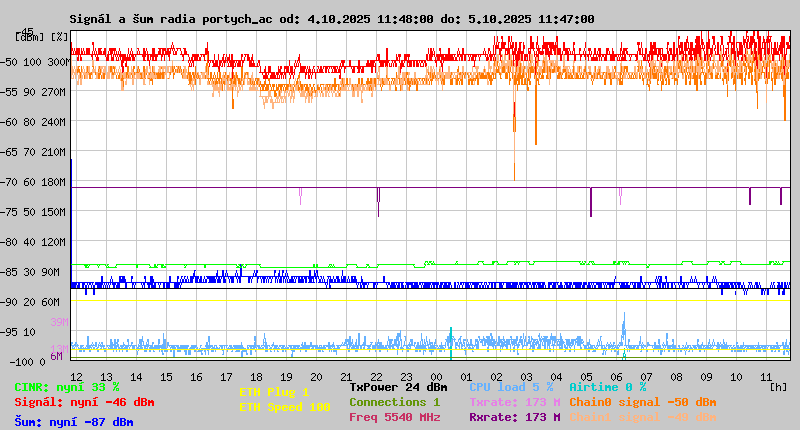
Task: Click the 'Airtime 0 %' legend label
Action: (x=608, y=387)
